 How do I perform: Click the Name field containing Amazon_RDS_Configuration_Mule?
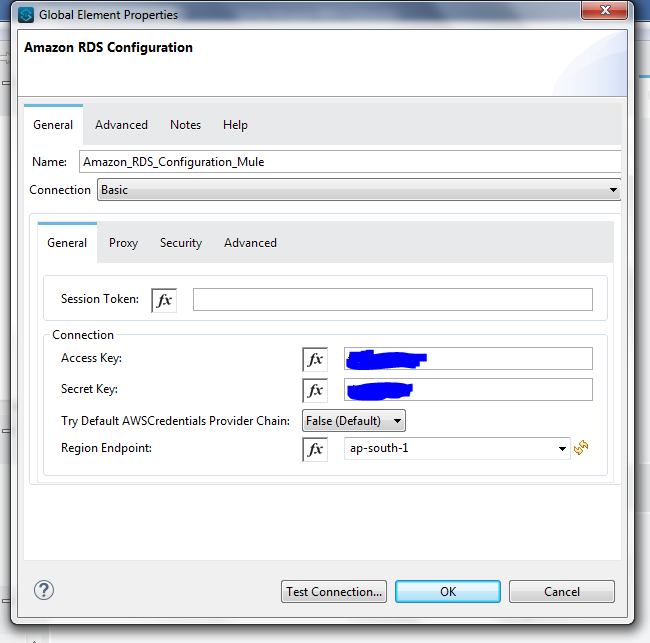(350, 162)
